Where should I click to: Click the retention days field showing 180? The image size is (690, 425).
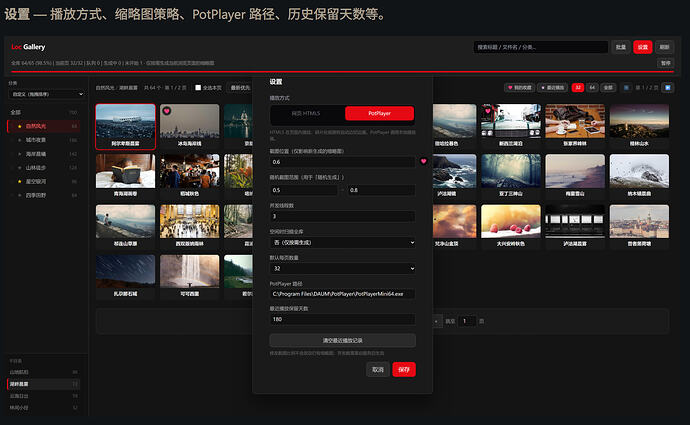click(342, 319)
